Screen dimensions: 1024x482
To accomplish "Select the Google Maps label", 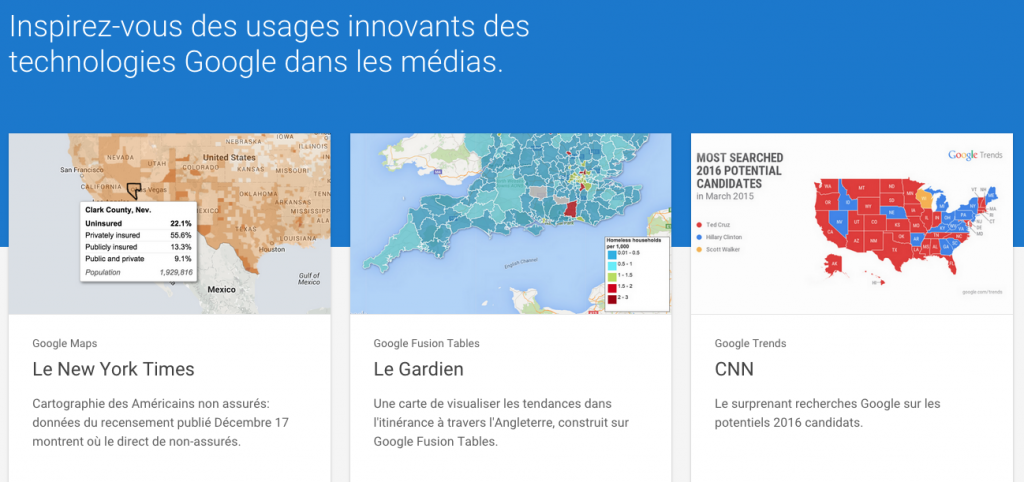I will [65, 343].
